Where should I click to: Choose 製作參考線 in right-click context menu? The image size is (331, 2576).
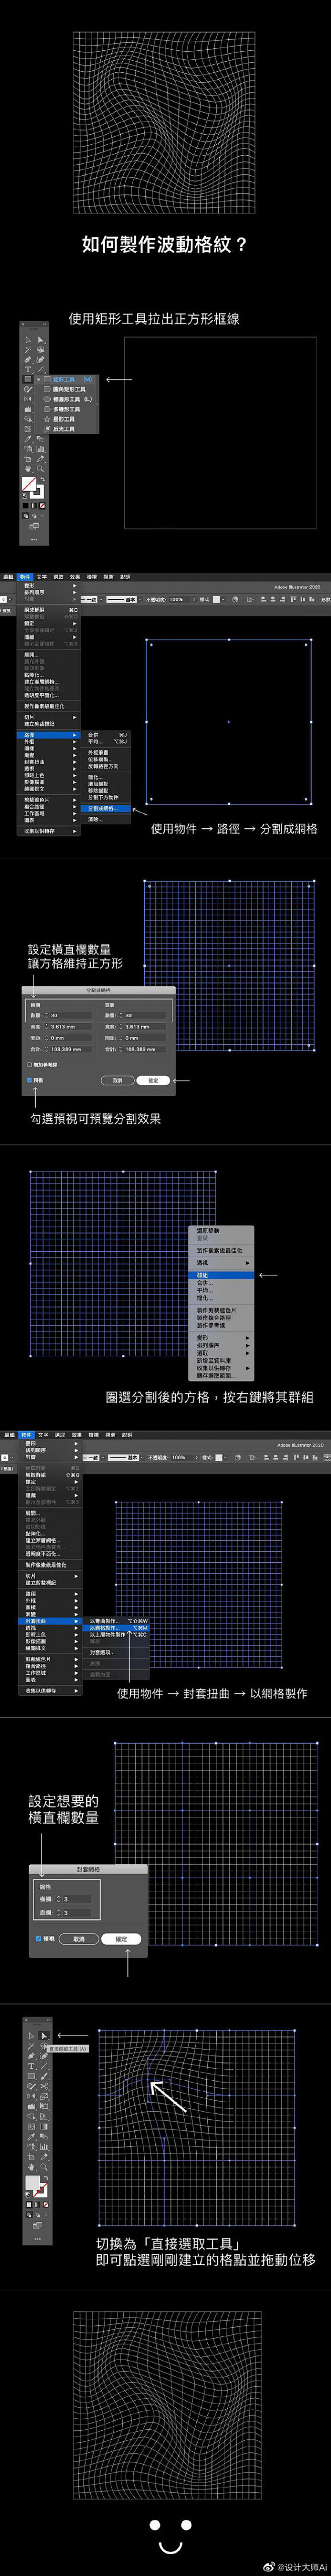click(x=222, y=1326)
